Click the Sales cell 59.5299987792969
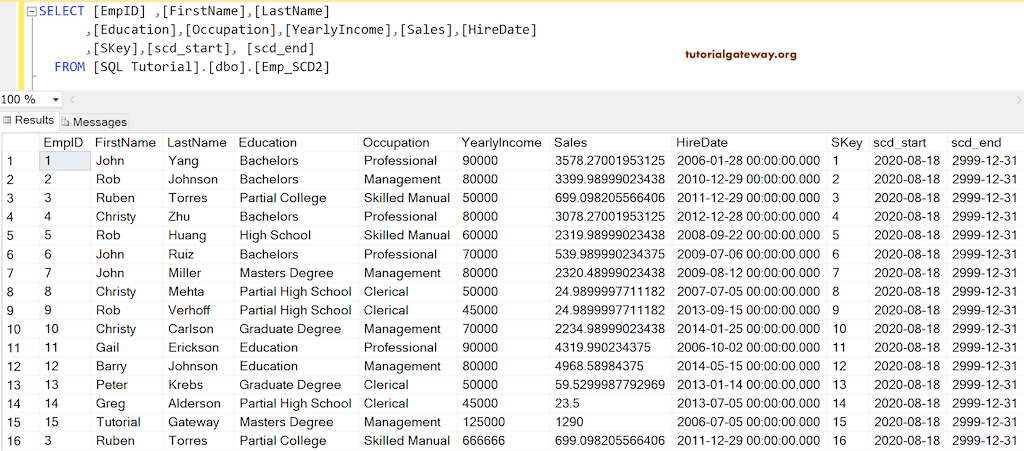 point(610,385)
